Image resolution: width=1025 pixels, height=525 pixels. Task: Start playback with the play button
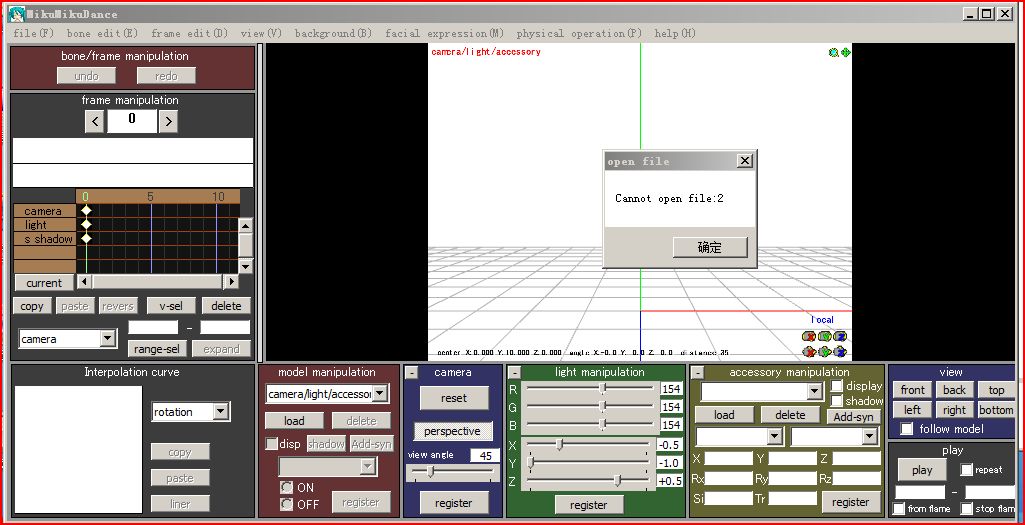[922, 470]
